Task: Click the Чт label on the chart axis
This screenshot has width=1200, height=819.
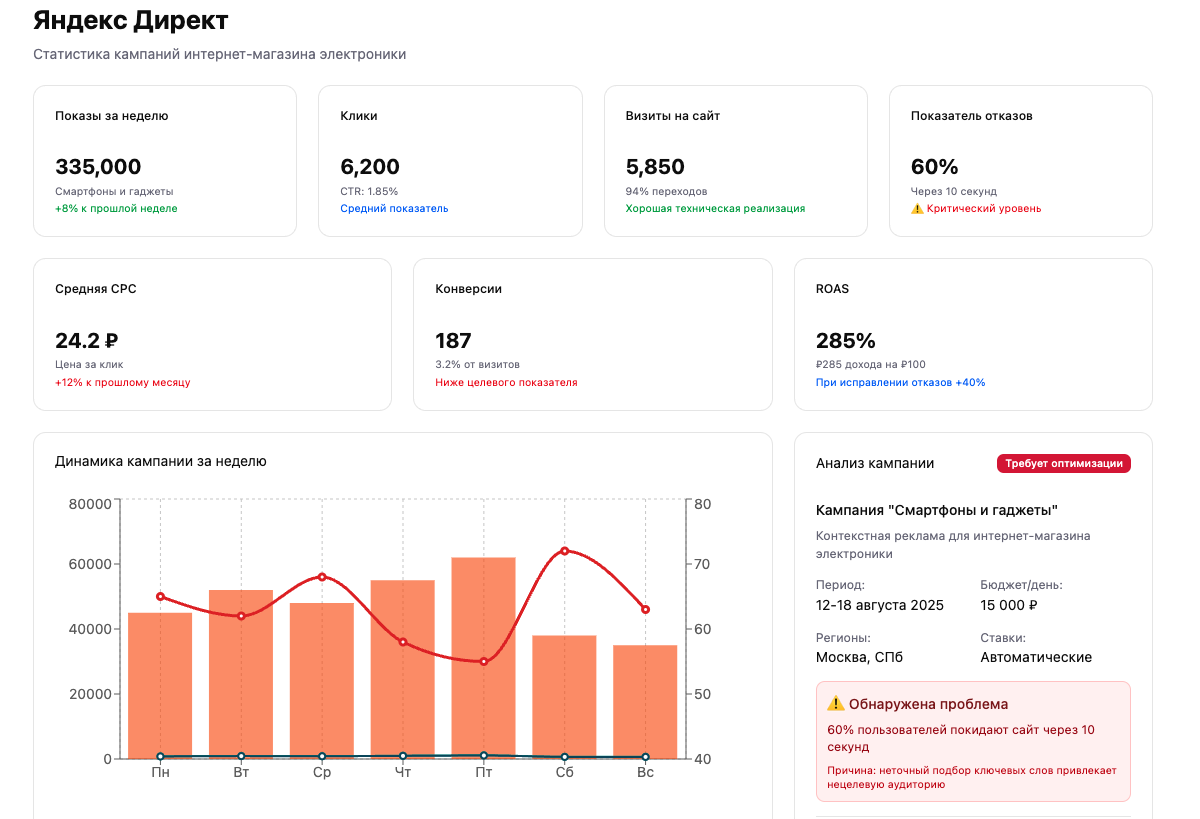Action: 403,774
